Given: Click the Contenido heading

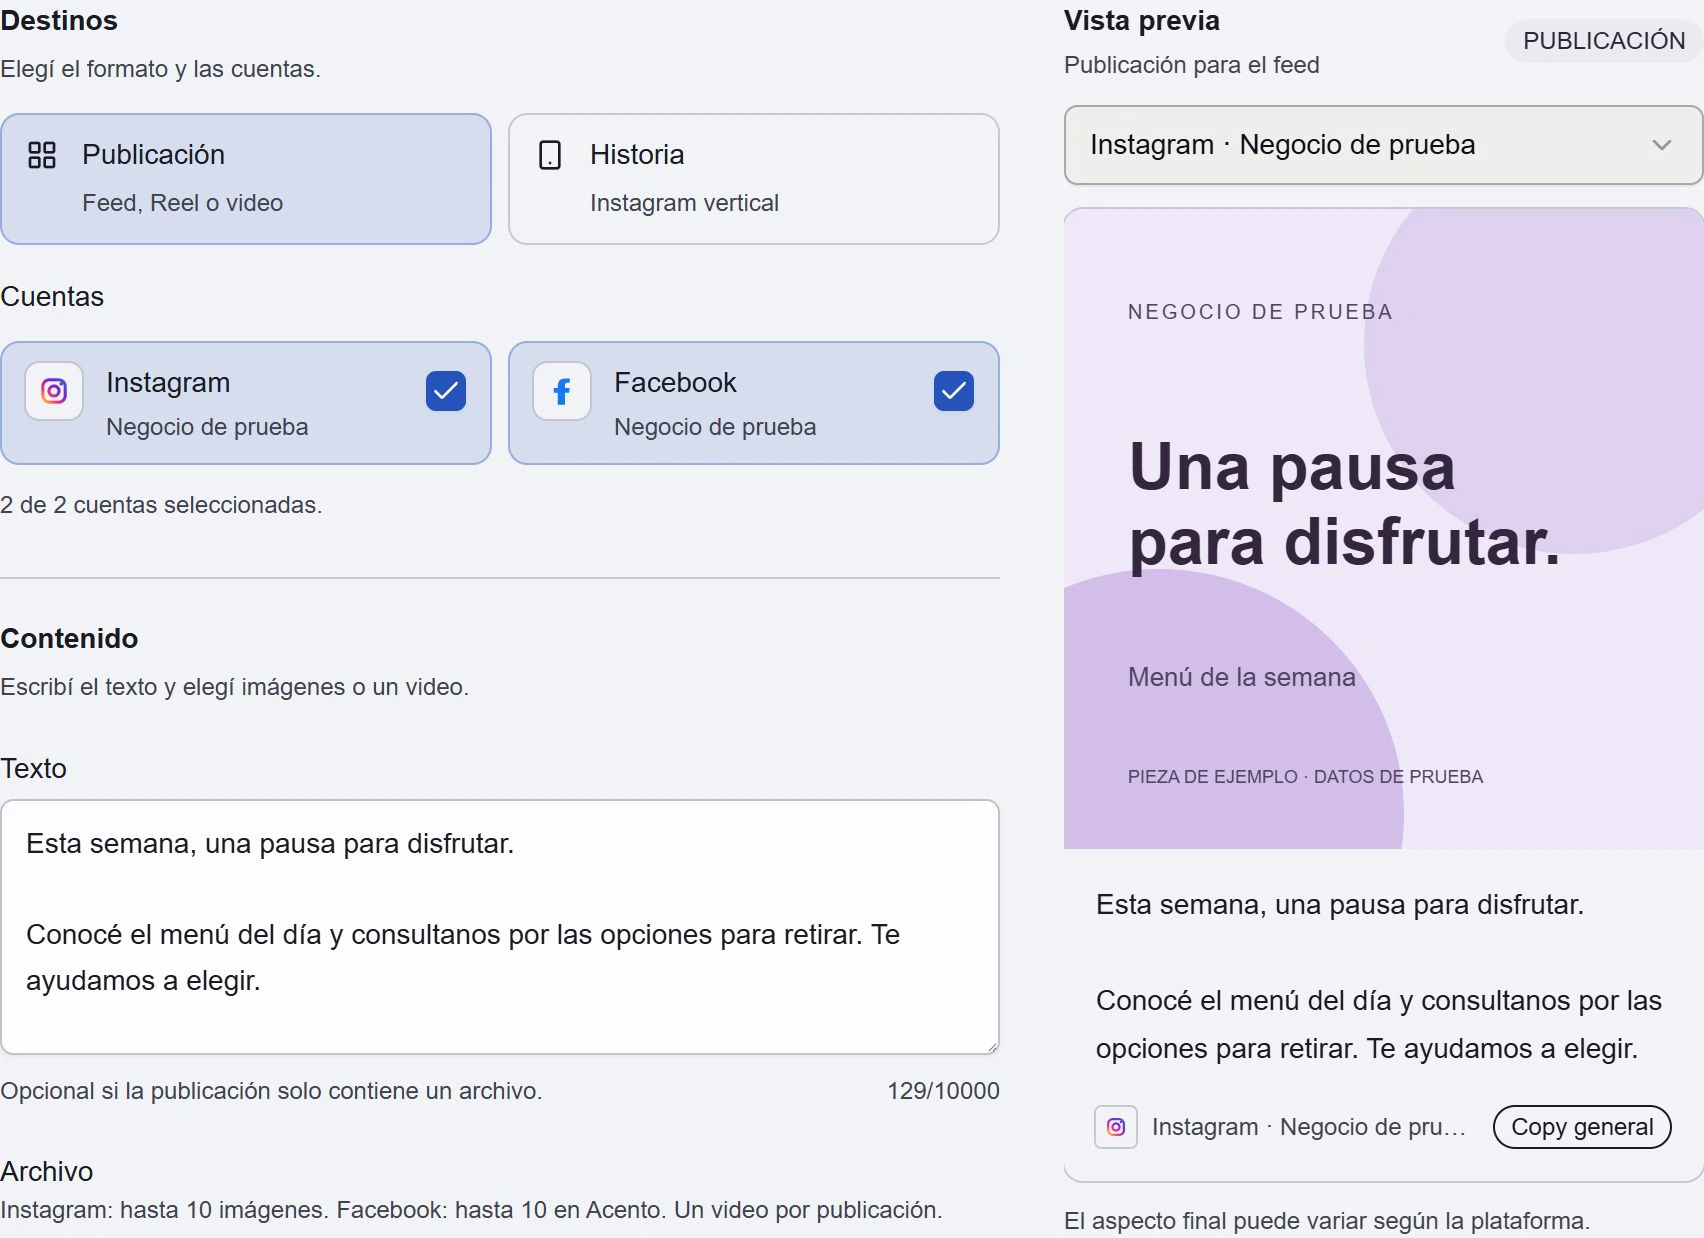Looking at the screenshot, I should (x=69, y=639).
